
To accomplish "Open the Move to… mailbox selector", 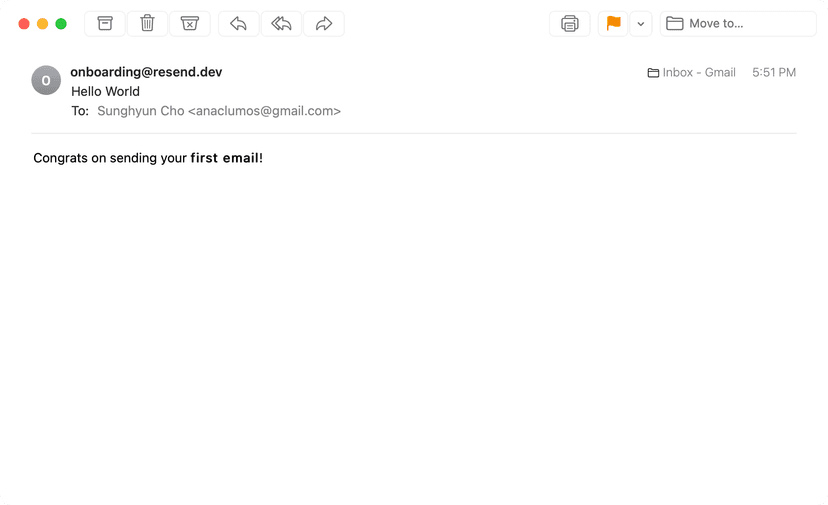I will click(x=738, y=23).
